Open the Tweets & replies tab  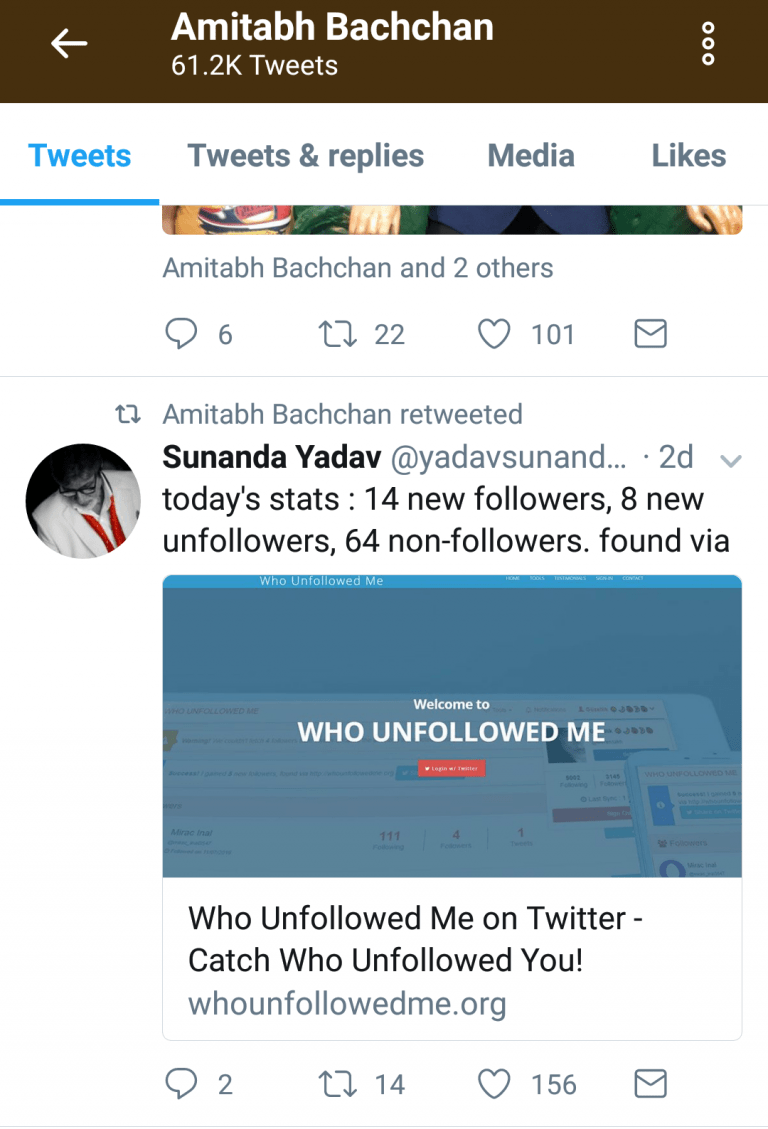(306, 156)
